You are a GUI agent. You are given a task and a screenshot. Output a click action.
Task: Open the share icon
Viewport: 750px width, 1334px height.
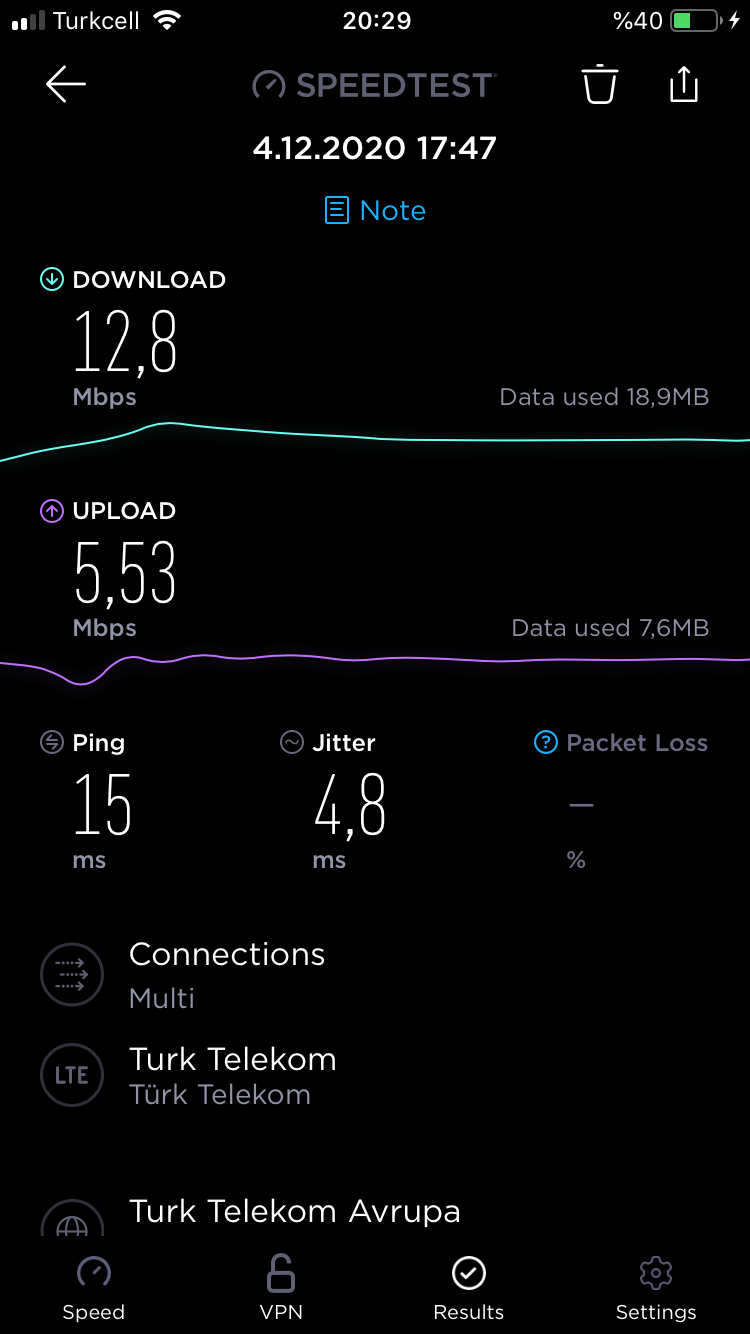point(683,84)
